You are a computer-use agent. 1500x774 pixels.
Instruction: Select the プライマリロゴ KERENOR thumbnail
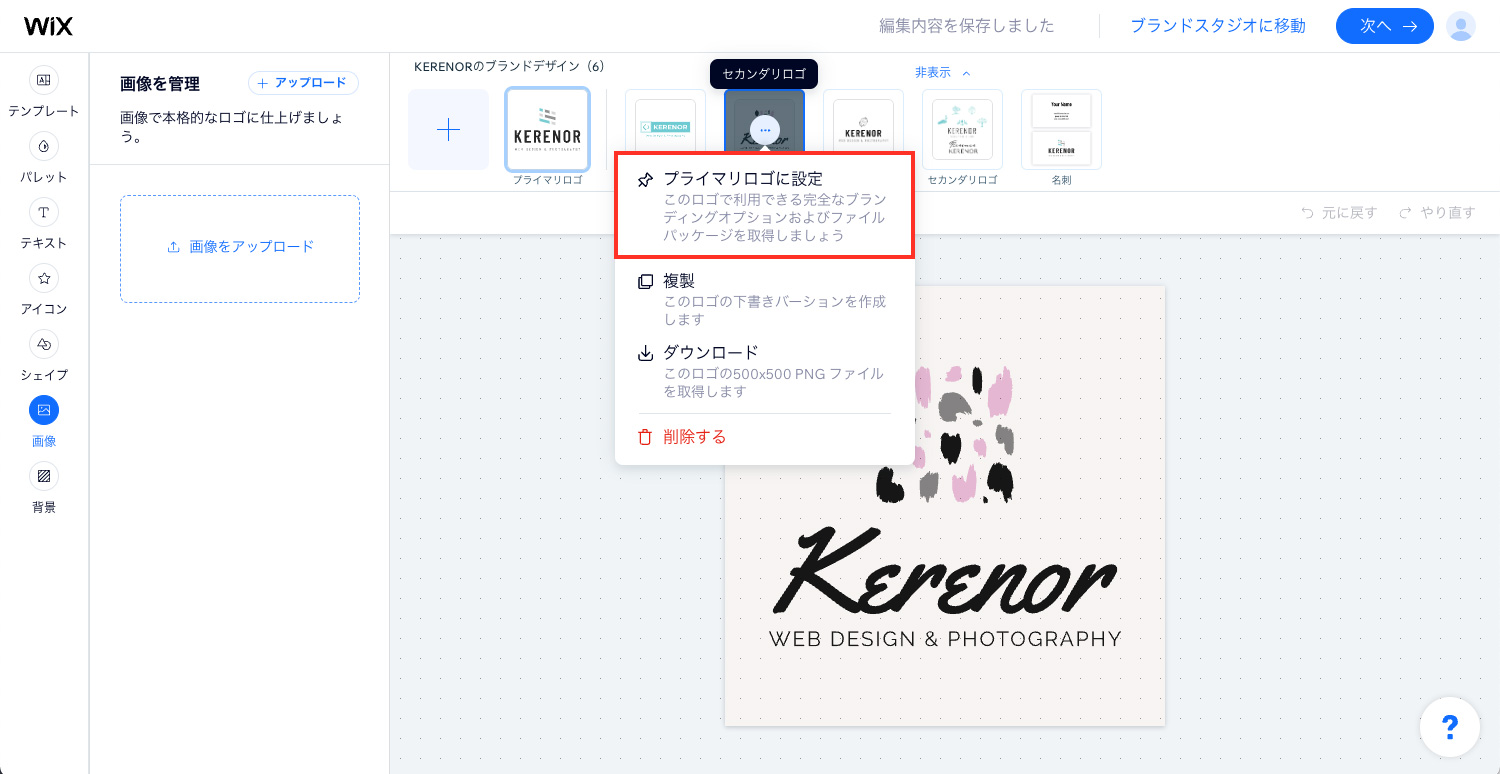pyautogui.click(x=547, y=129)
